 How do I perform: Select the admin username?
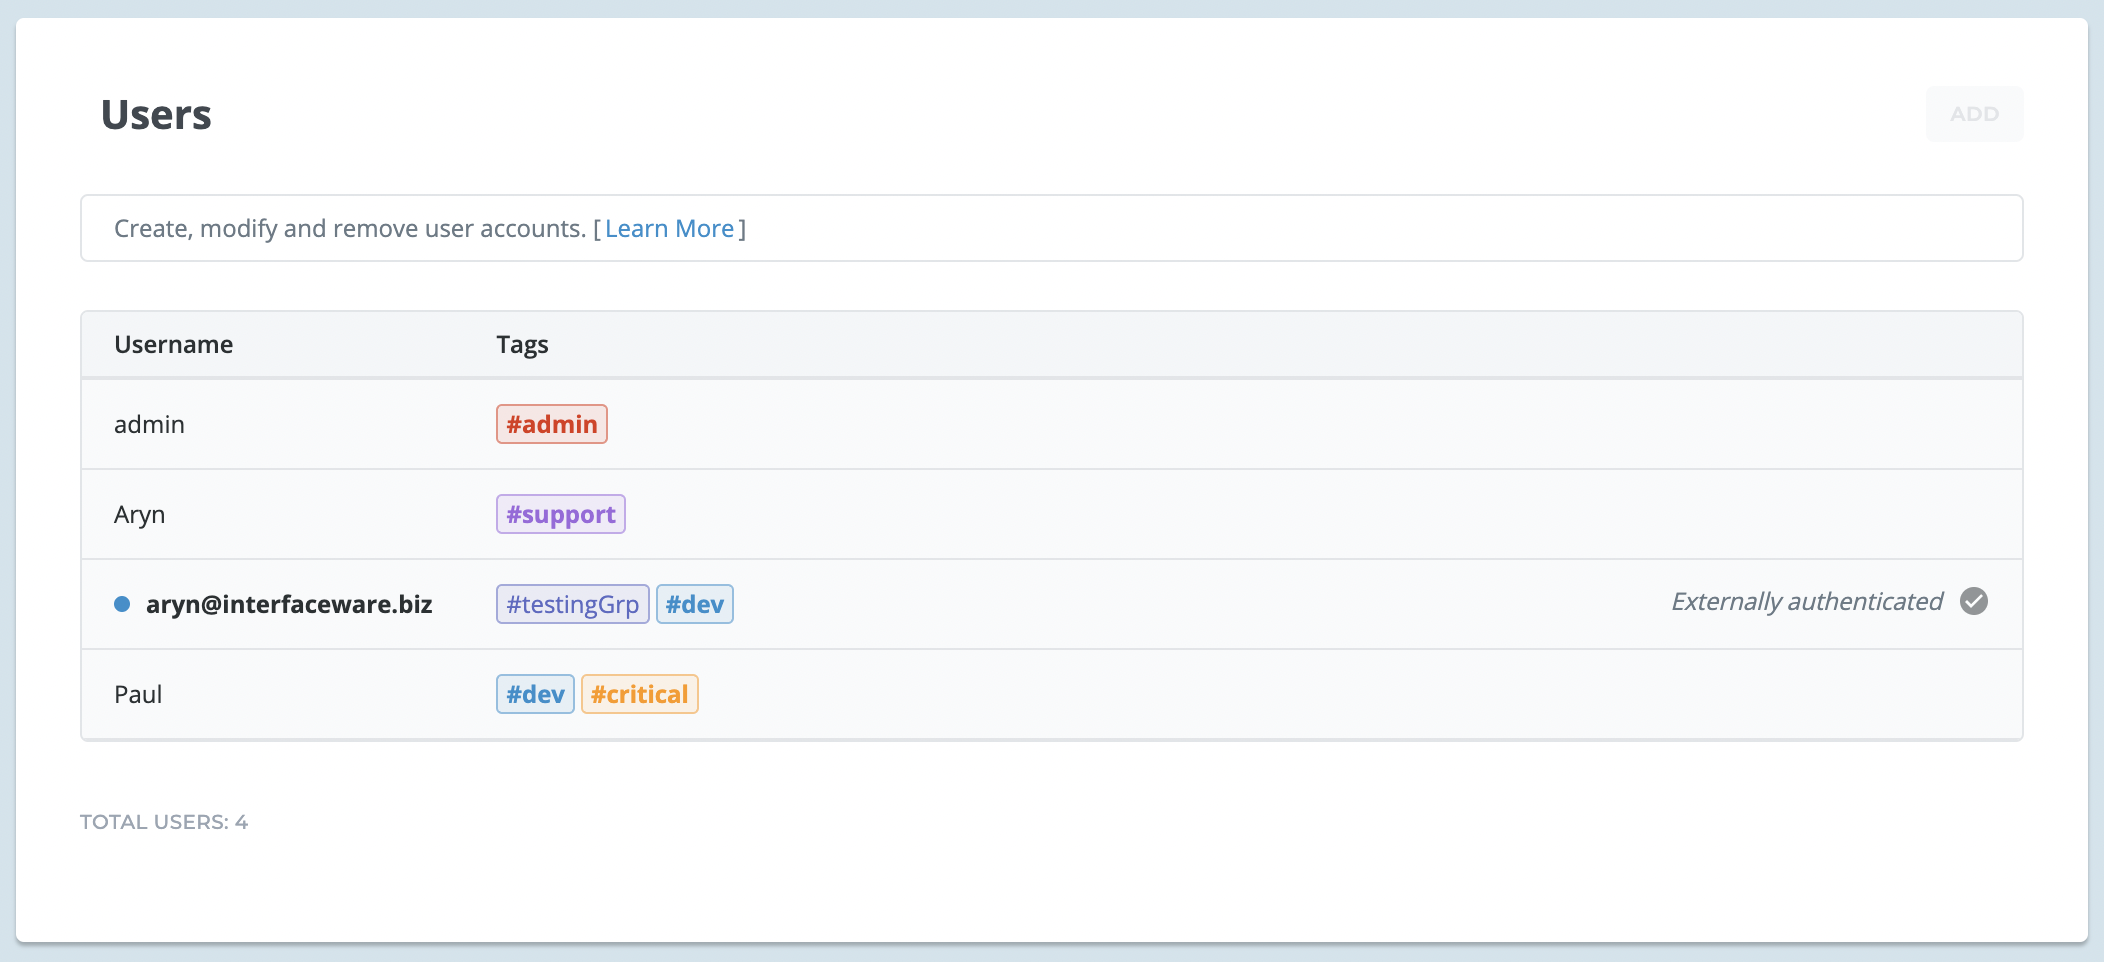[149, 425]
